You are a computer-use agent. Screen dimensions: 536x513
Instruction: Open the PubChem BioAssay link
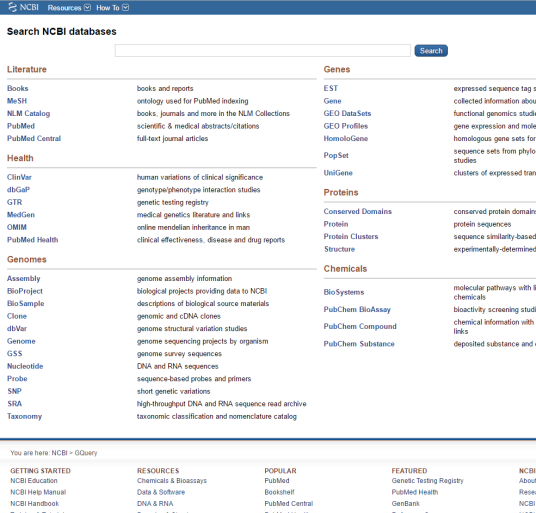pos(357,309)
